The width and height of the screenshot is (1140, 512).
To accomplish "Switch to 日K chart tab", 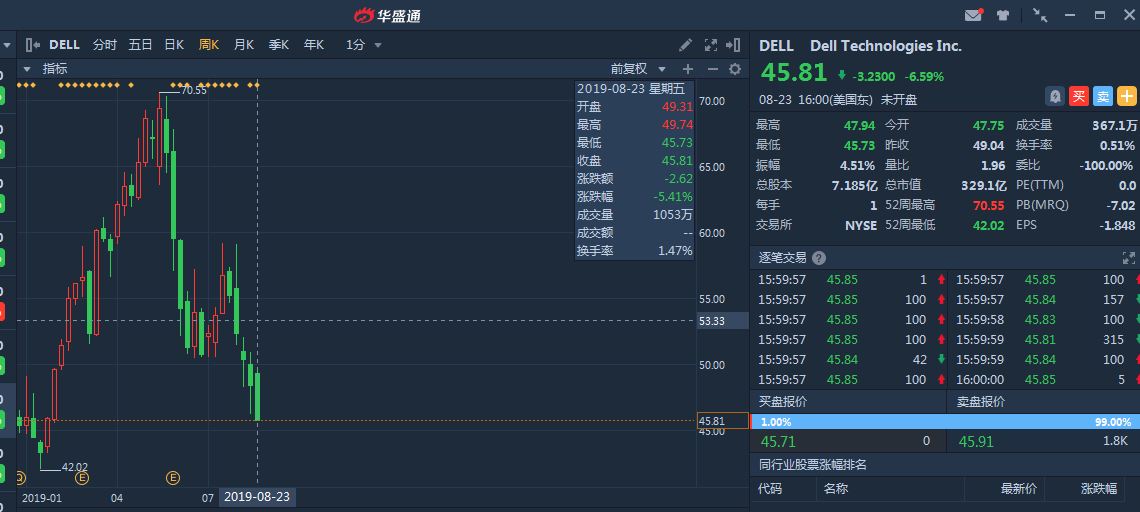I will [x=174, y=45].
